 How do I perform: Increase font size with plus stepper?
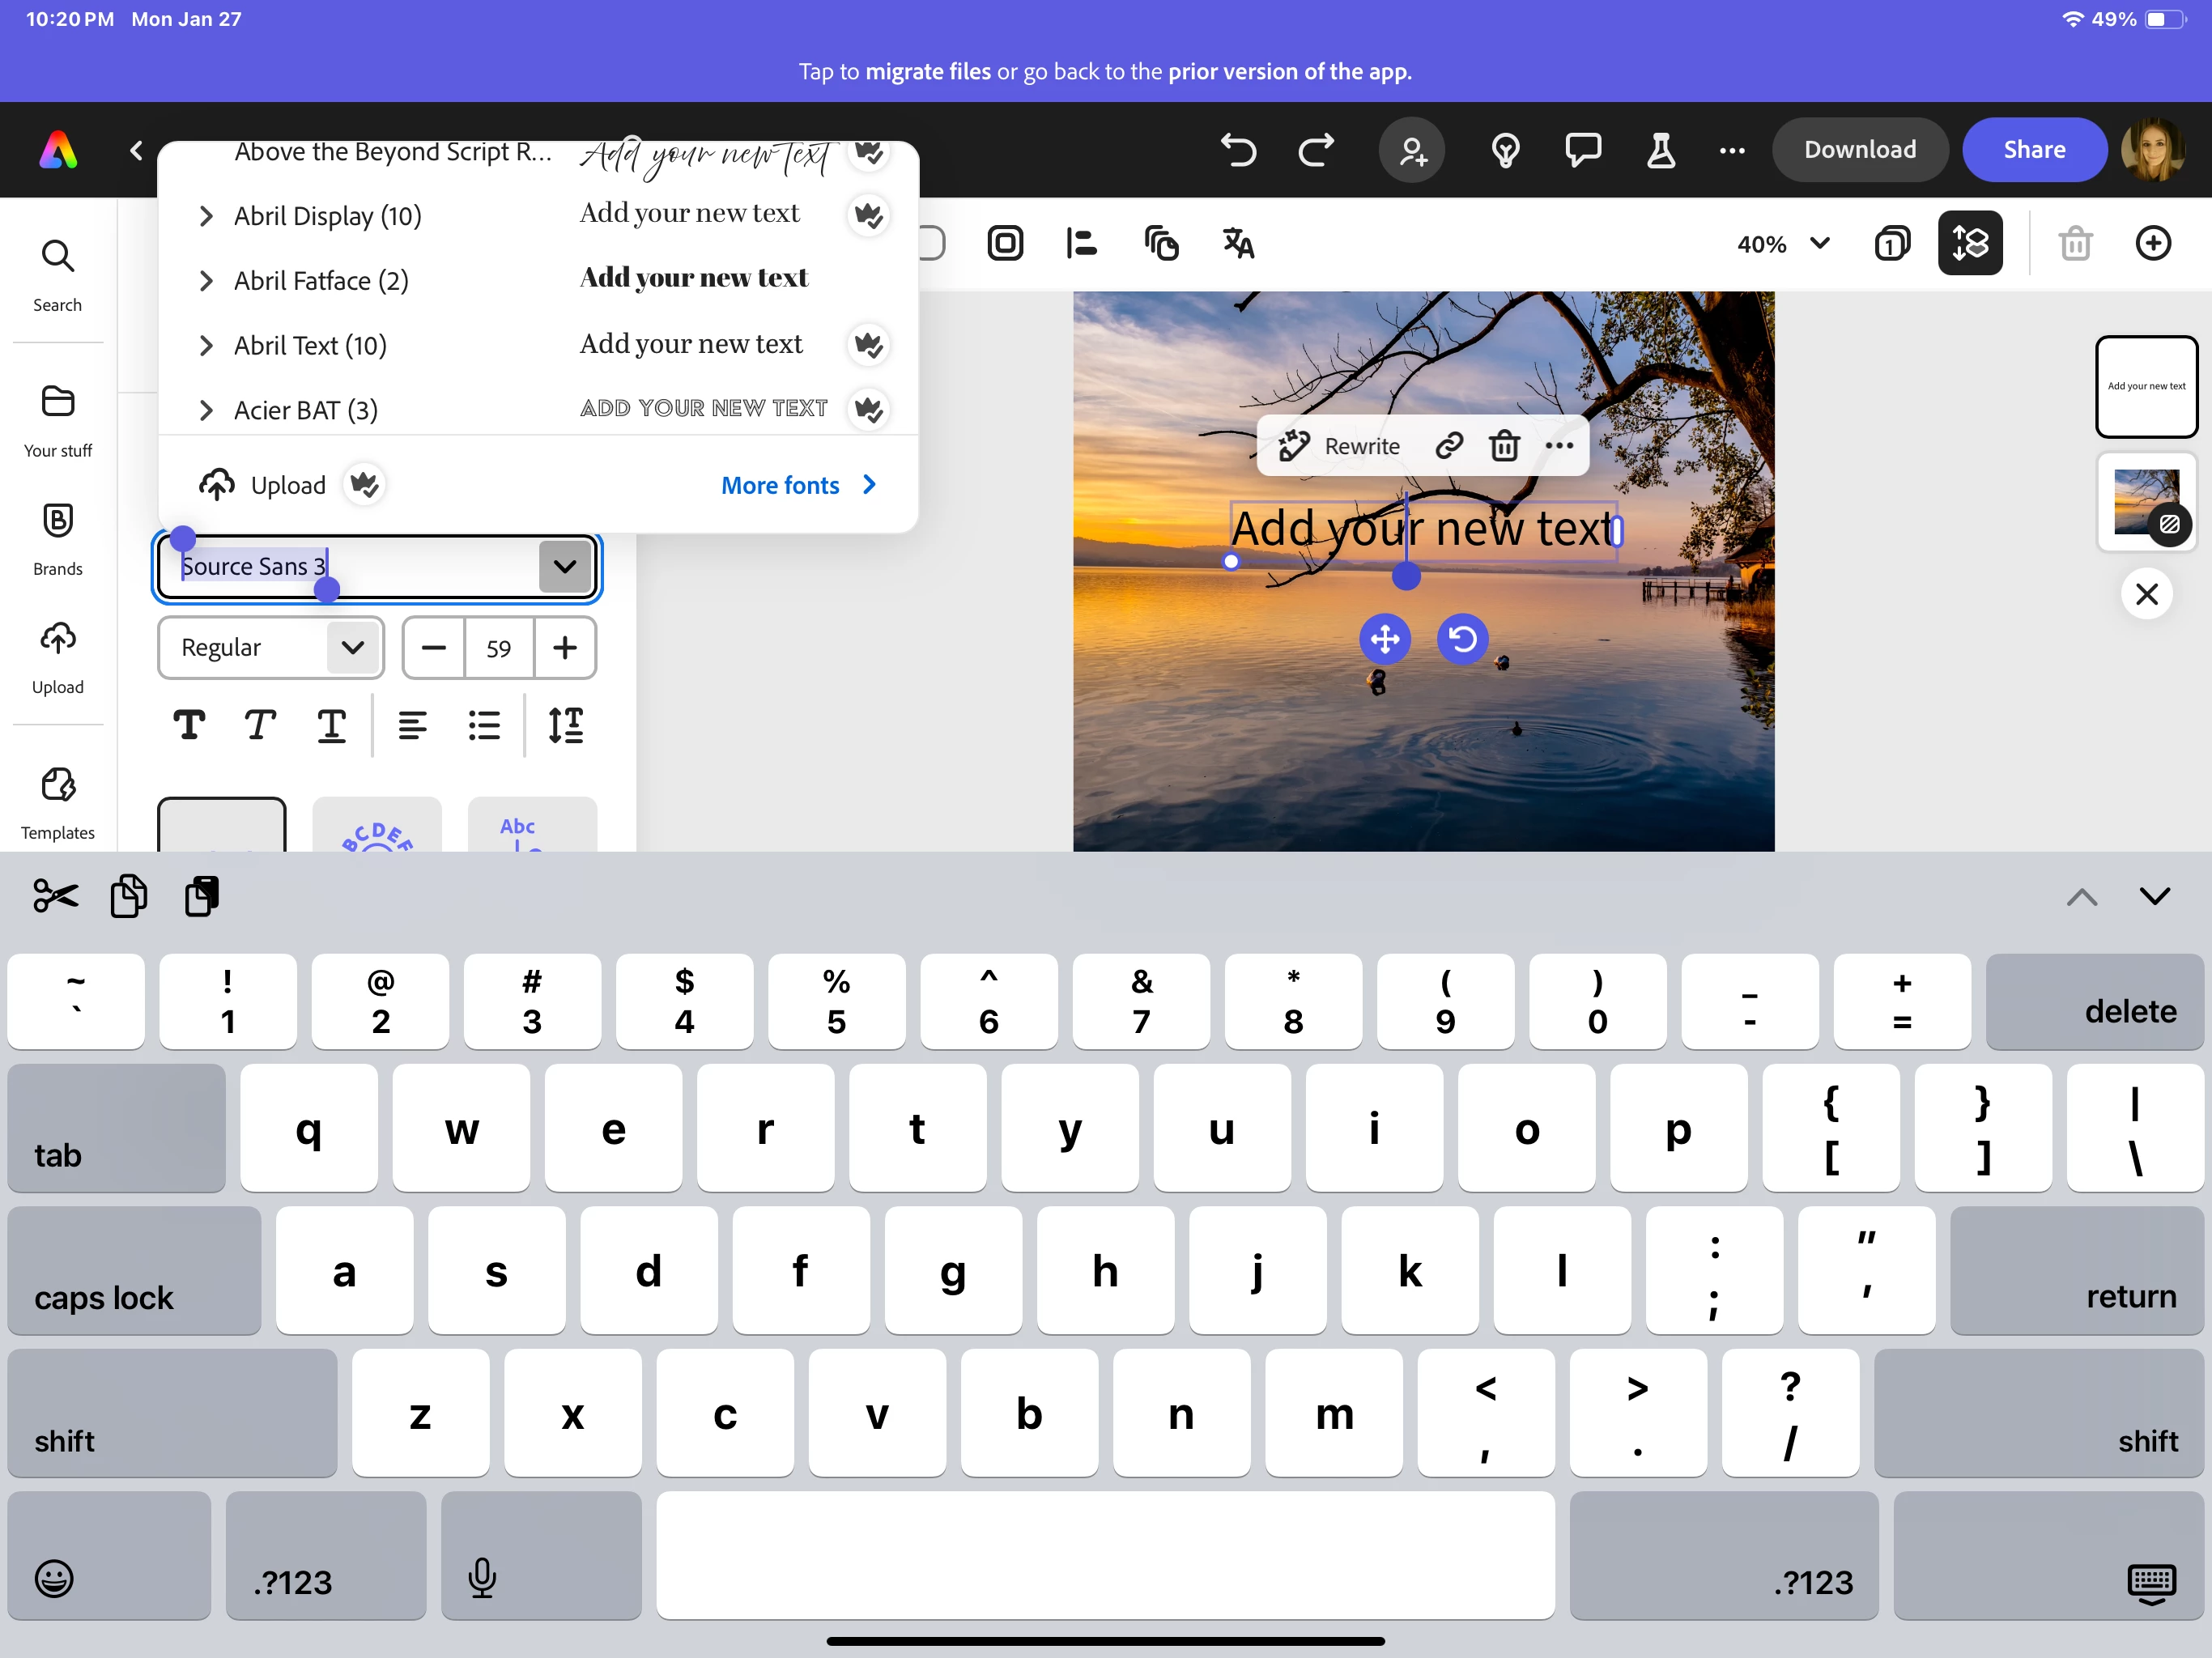(565, 648)
